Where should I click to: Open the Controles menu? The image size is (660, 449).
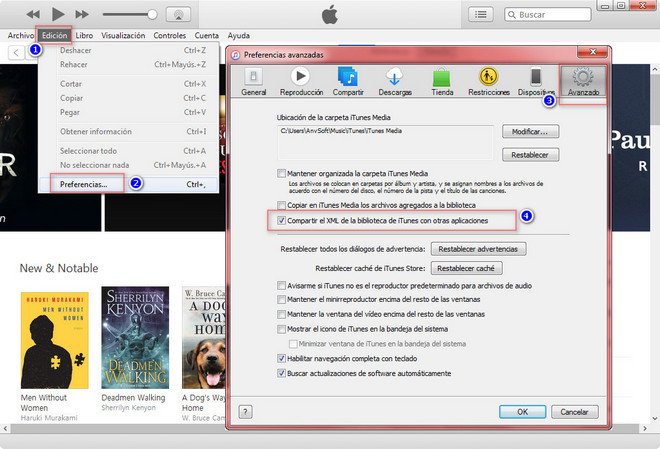[x=169, y=35]
